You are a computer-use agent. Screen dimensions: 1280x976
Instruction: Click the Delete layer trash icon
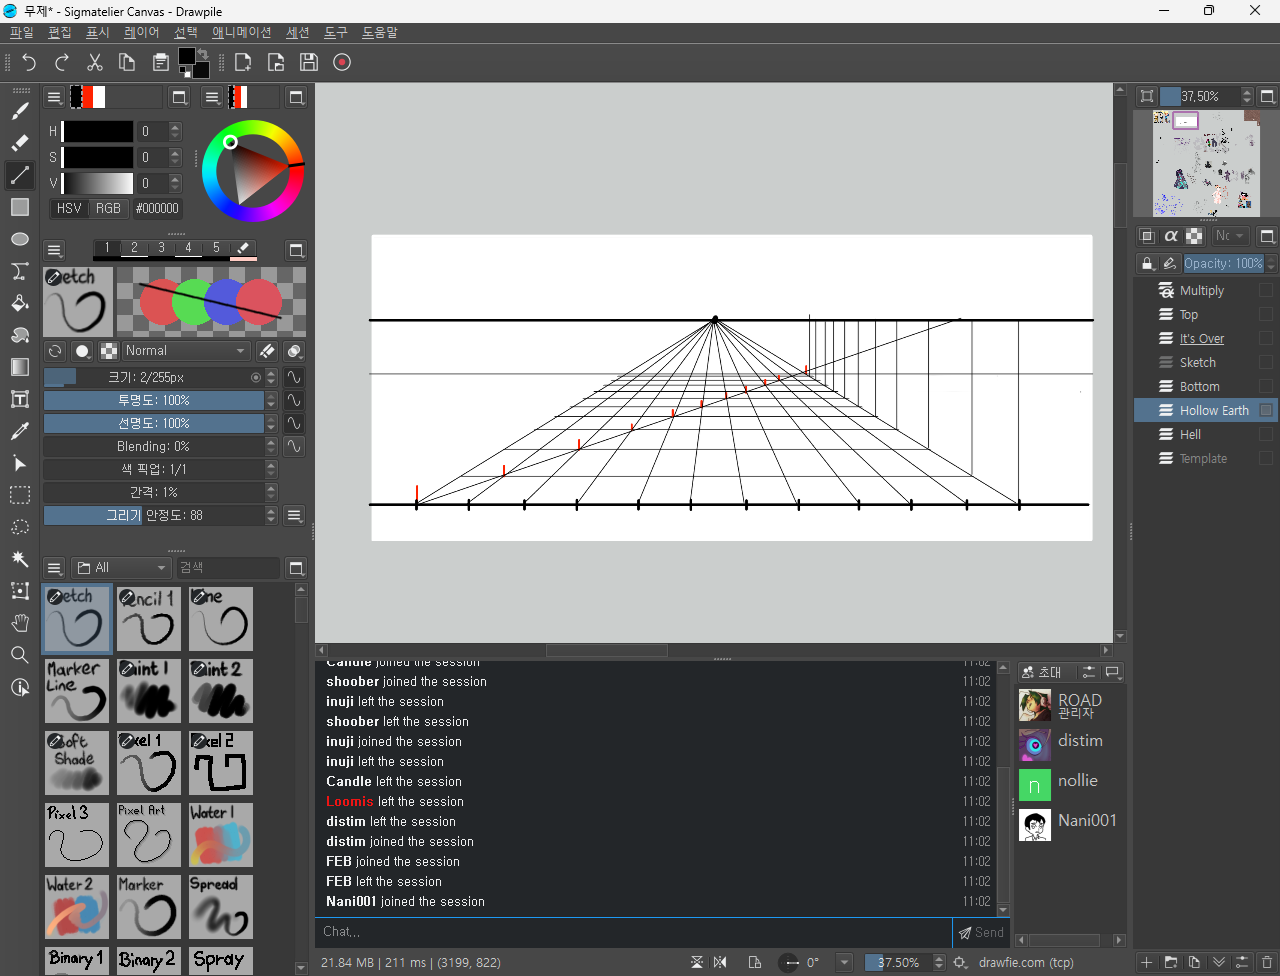(1267, 962)
